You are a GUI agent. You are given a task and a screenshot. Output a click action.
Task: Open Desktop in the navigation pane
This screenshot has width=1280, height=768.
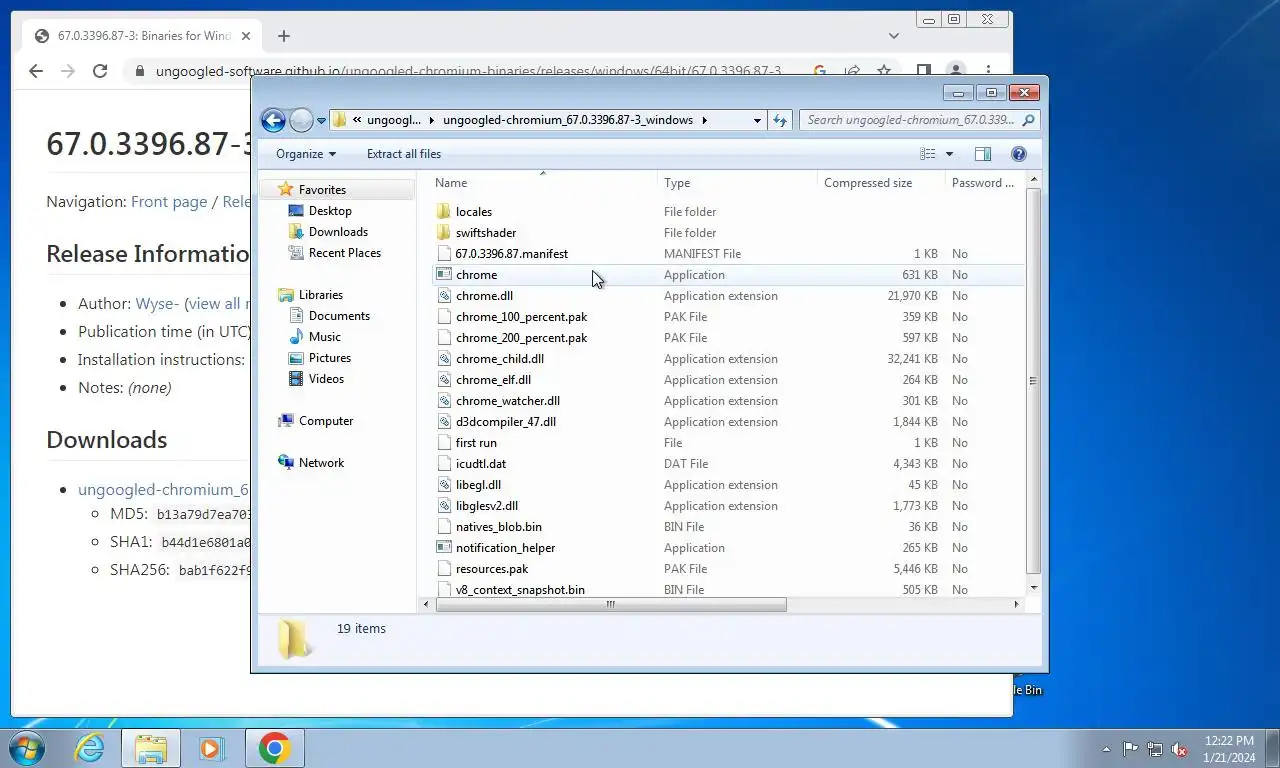coord(330,211)
